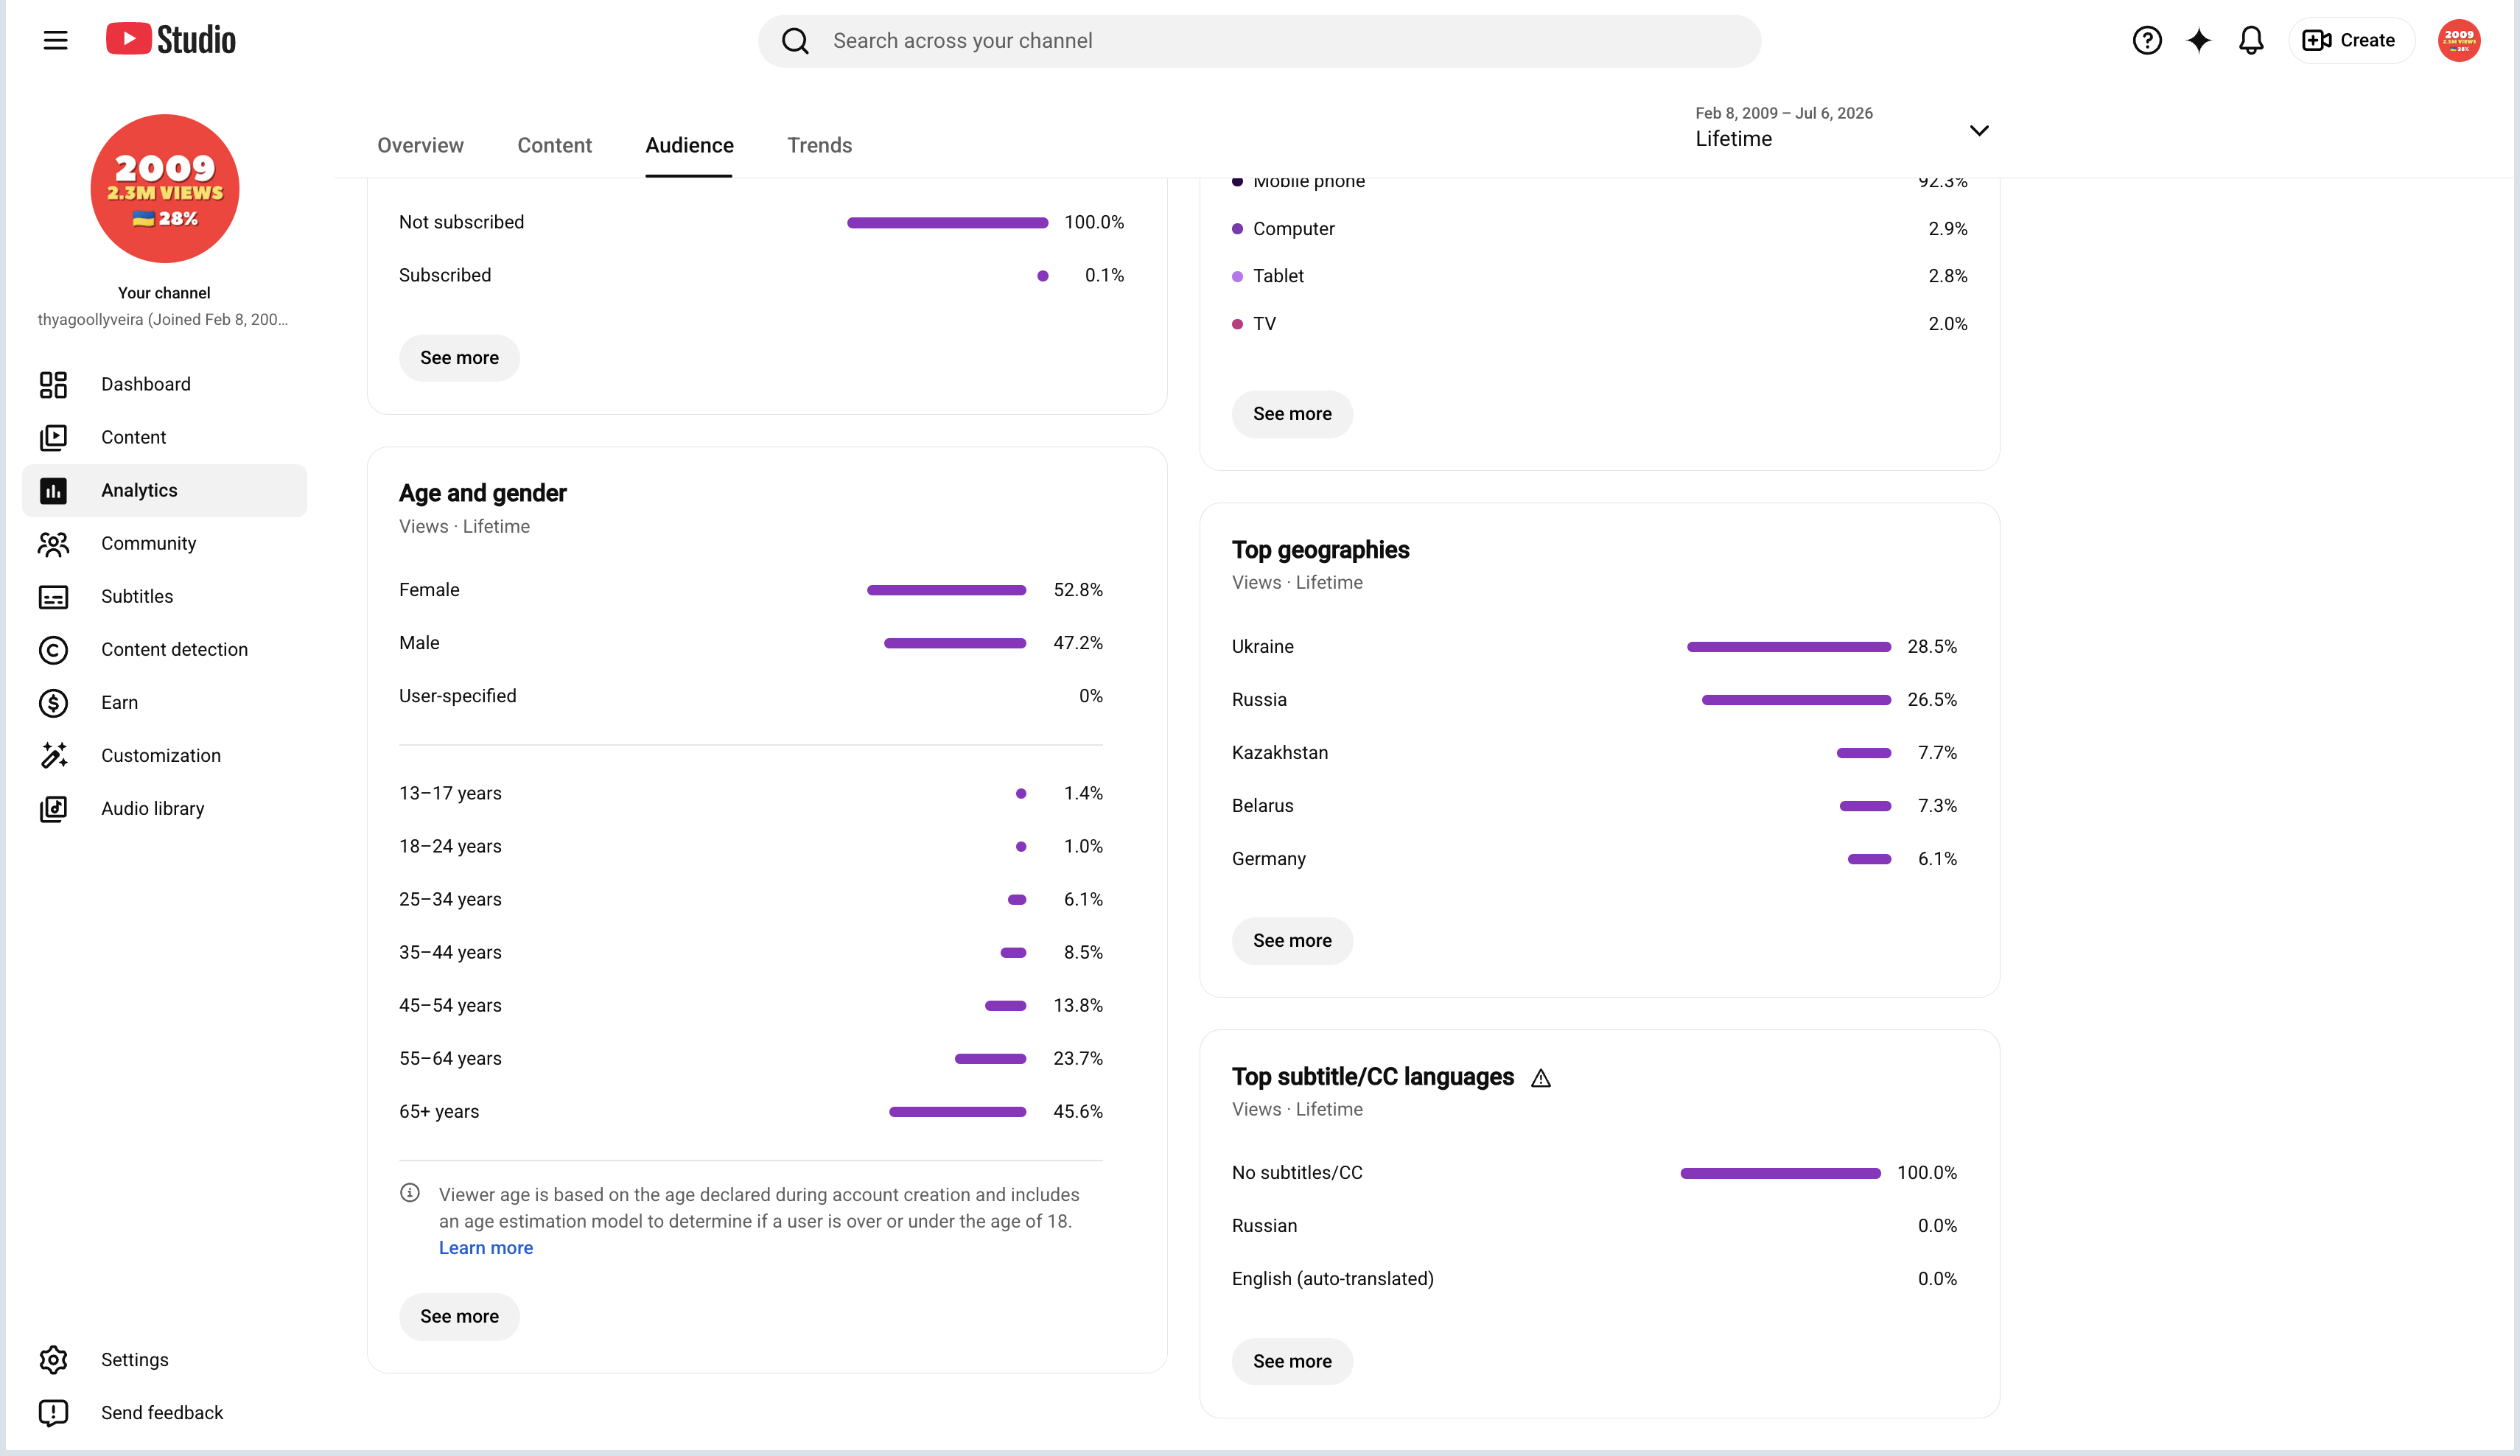Open the account avatar in top right
The width and height of the screenshot is (2520, 1456).
coord(2458,40)
